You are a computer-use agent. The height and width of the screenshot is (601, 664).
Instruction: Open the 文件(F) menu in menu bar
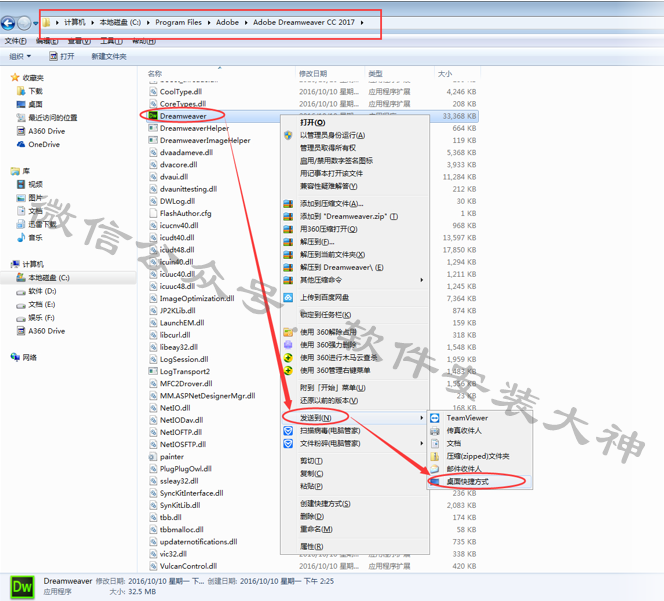click(16, 41)
